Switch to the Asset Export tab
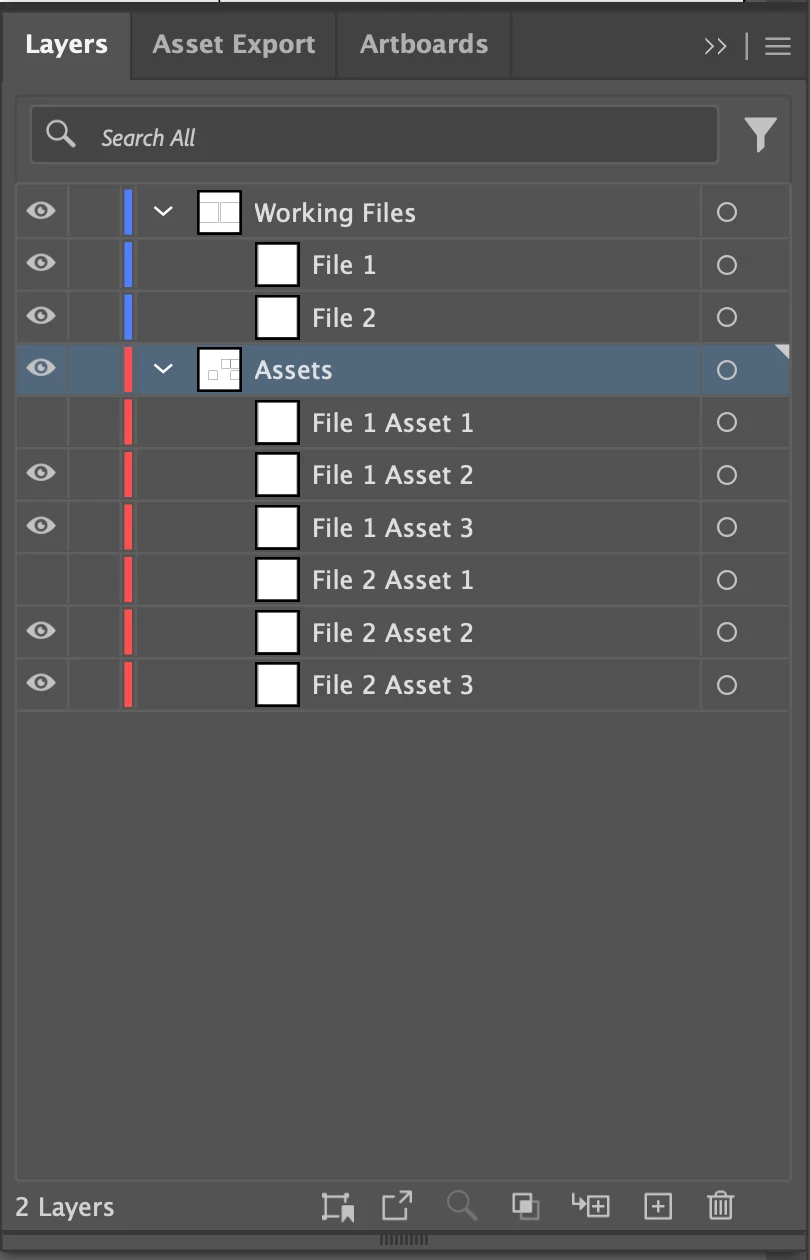Viewport: 810px width, 1260px height. coord(234,44)
